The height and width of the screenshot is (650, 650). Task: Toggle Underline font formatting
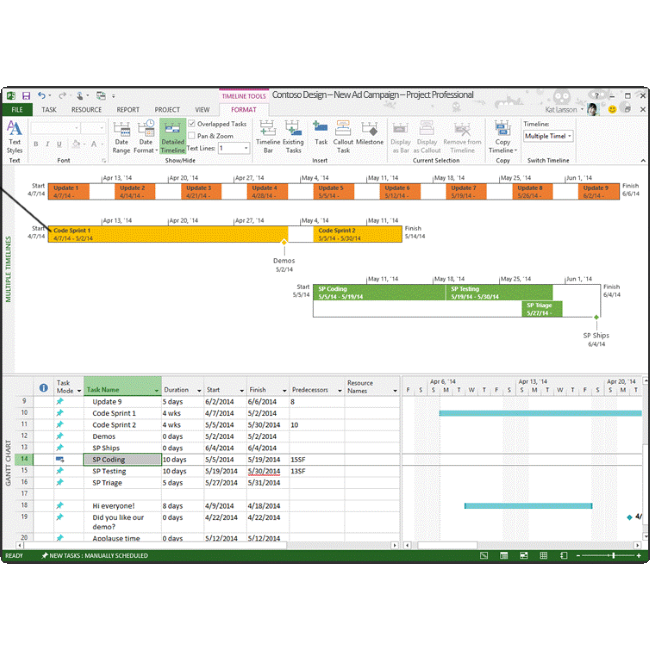(x=59, y=144)
